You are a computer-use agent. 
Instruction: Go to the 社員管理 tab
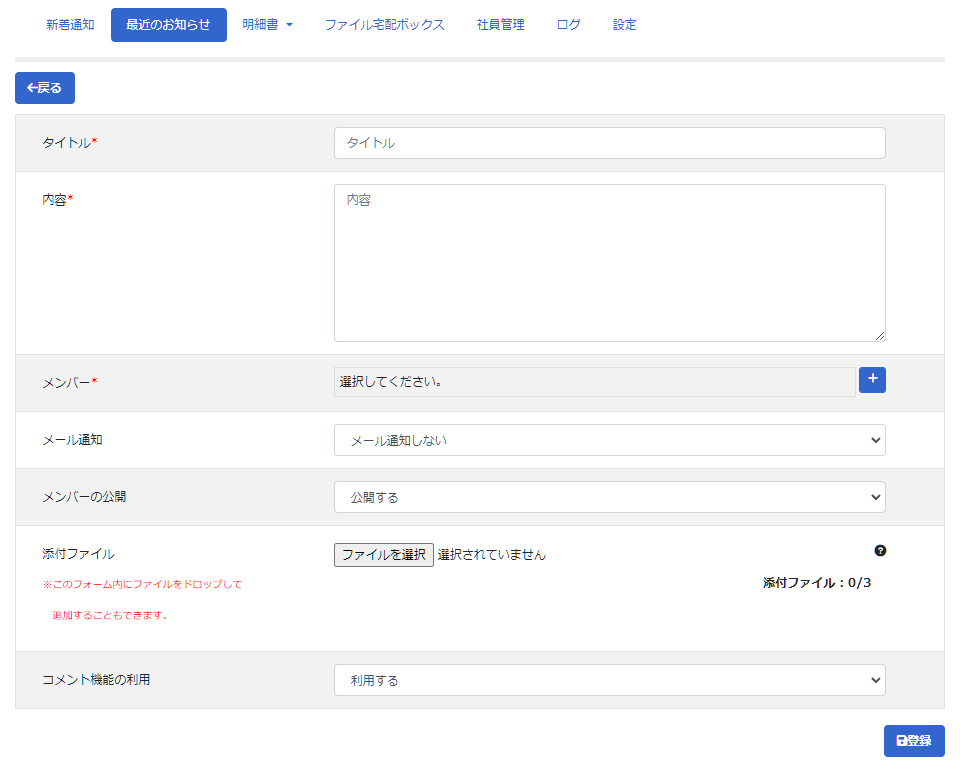tap(500, 25)
